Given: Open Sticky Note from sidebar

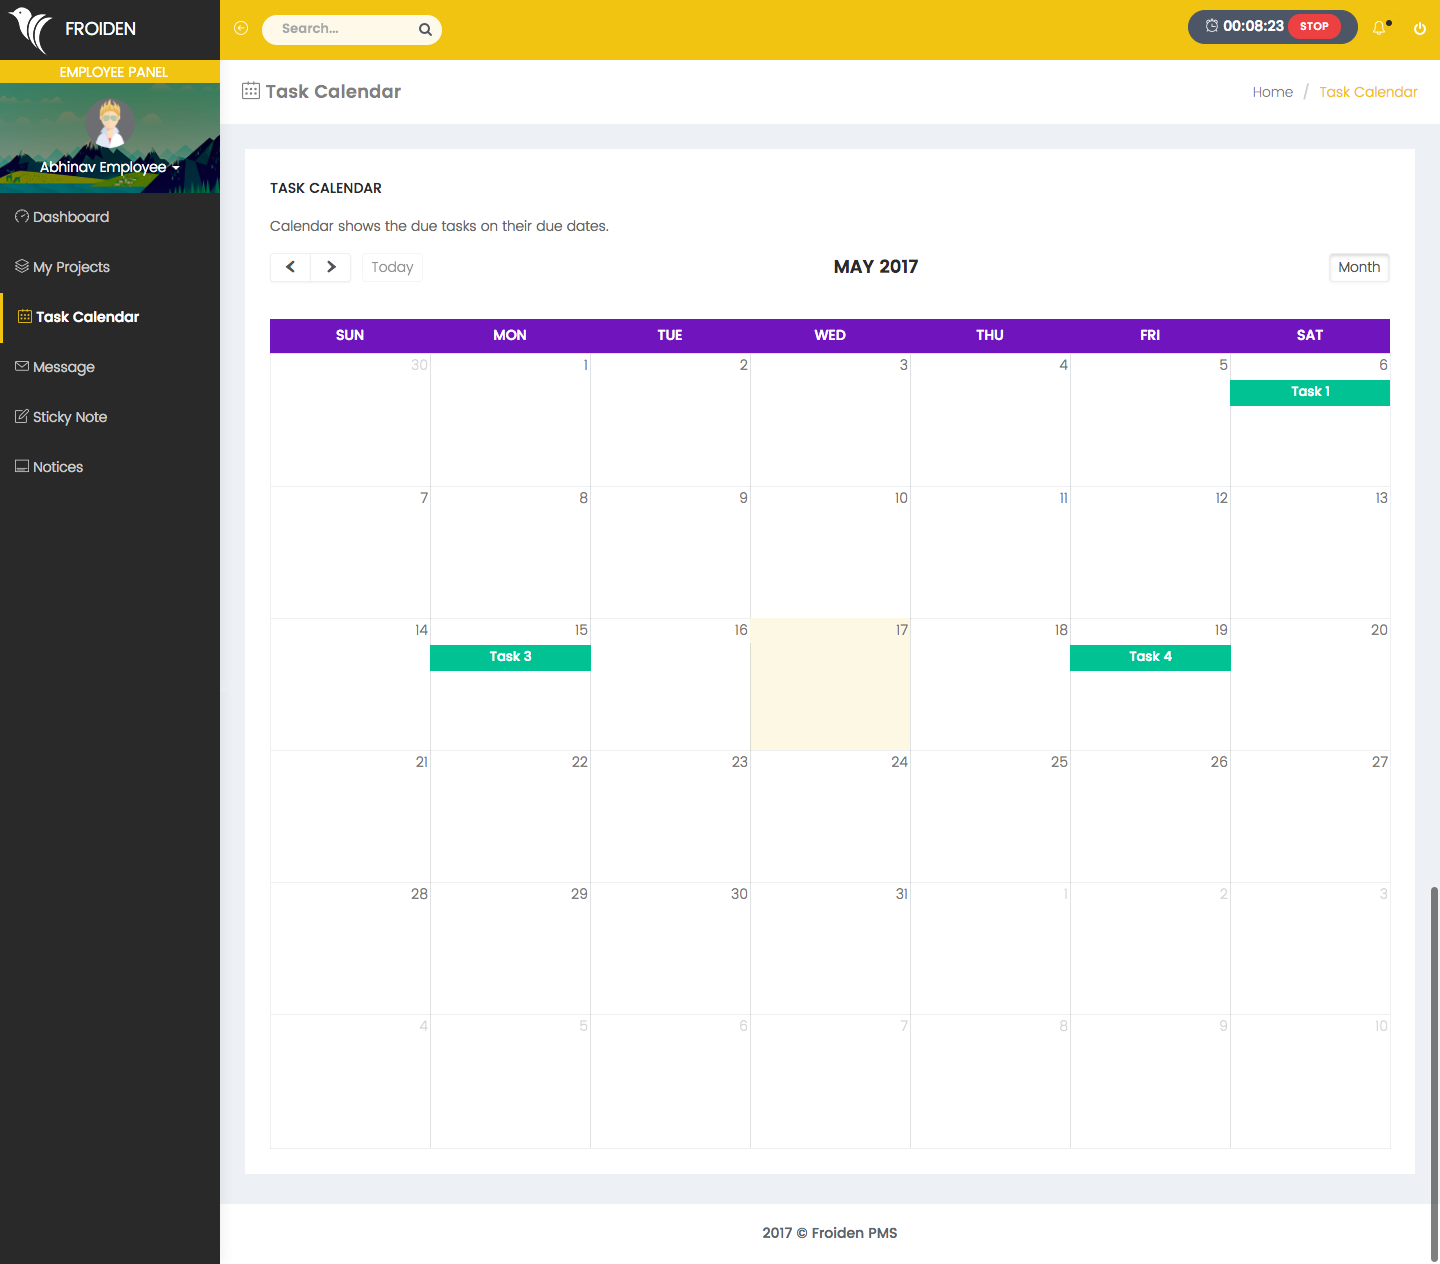Looking at the screenshot, I should 69,417.
